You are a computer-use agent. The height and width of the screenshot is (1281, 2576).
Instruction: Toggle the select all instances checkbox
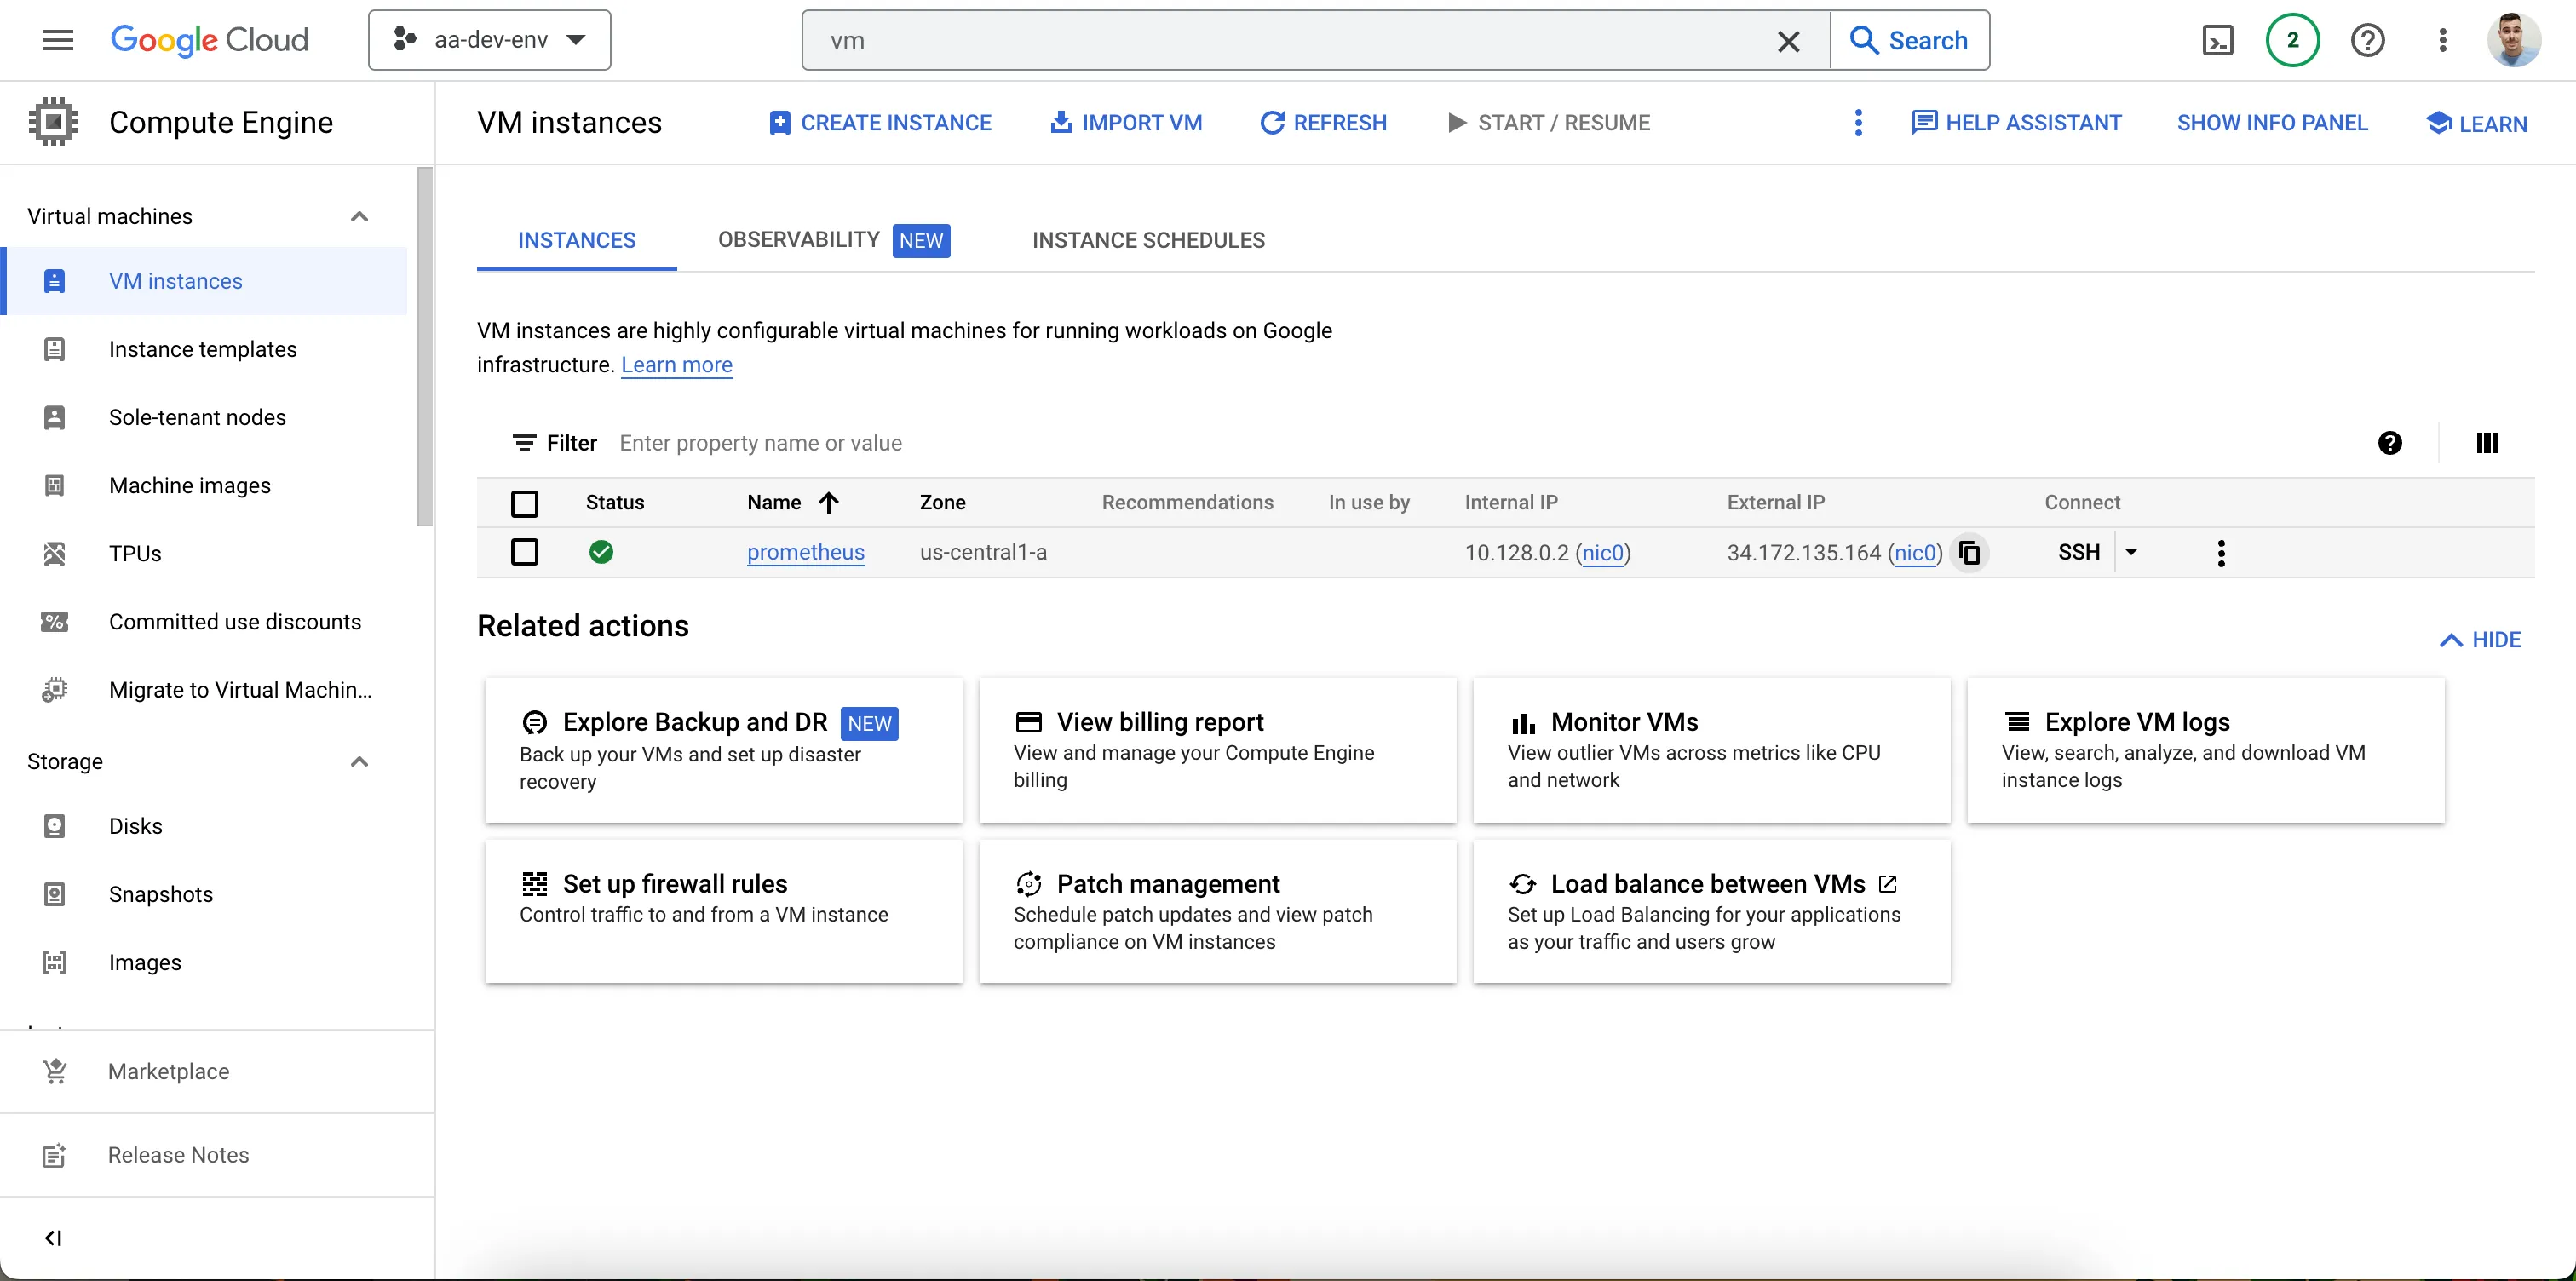[524, 503]
